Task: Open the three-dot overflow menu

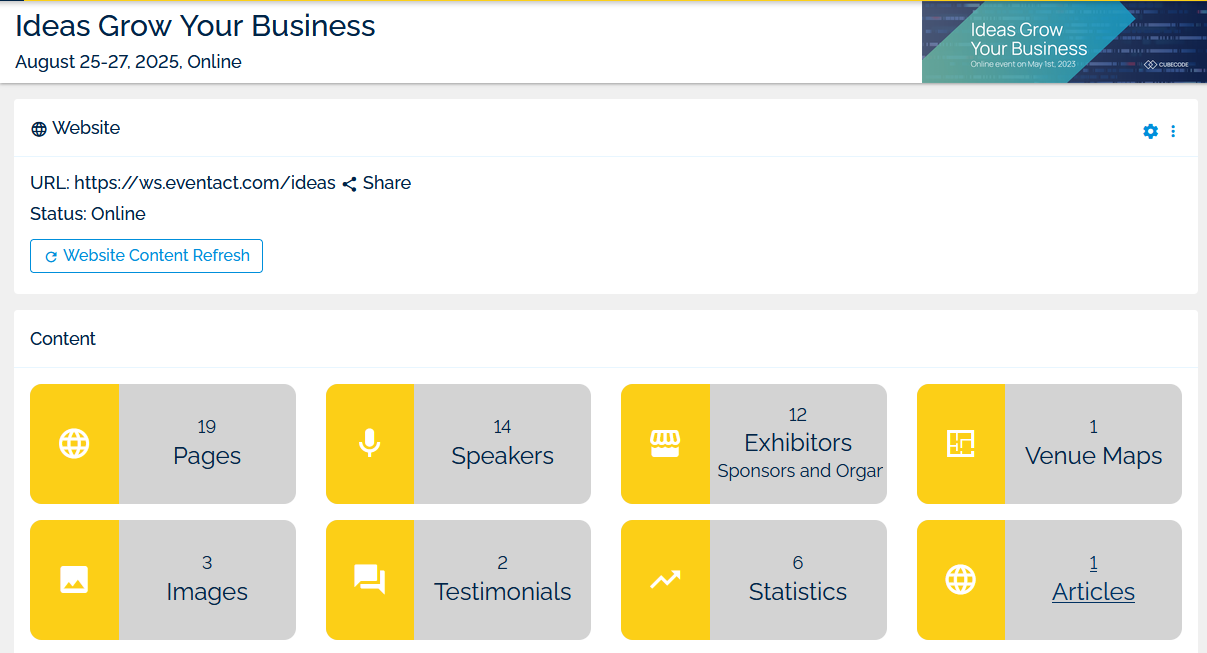Action: click(1173, 131)
